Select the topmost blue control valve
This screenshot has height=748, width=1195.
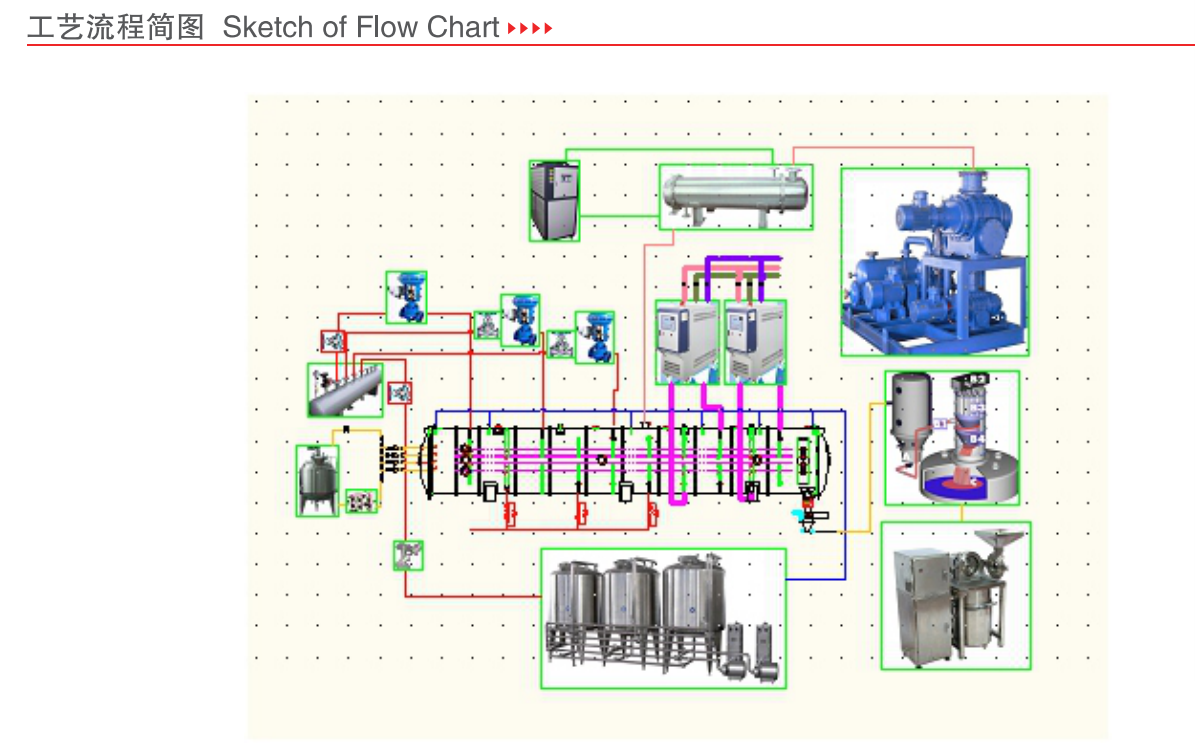(x=406, y=297)
